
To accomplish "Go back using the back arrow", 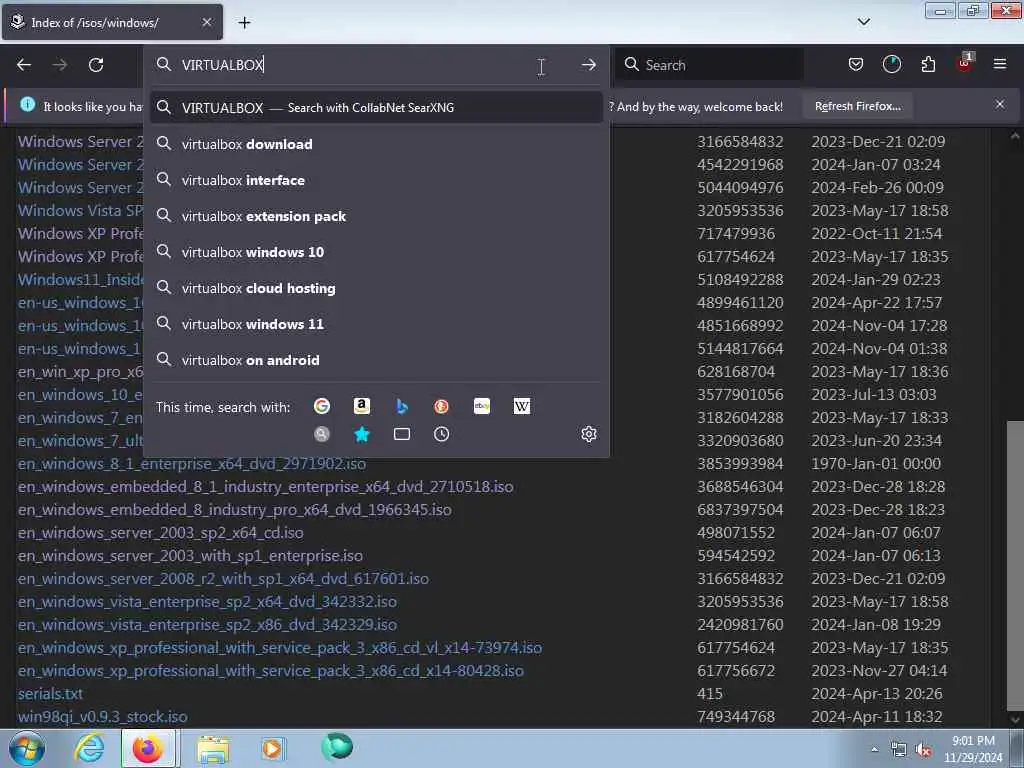I will pos(24,65).
